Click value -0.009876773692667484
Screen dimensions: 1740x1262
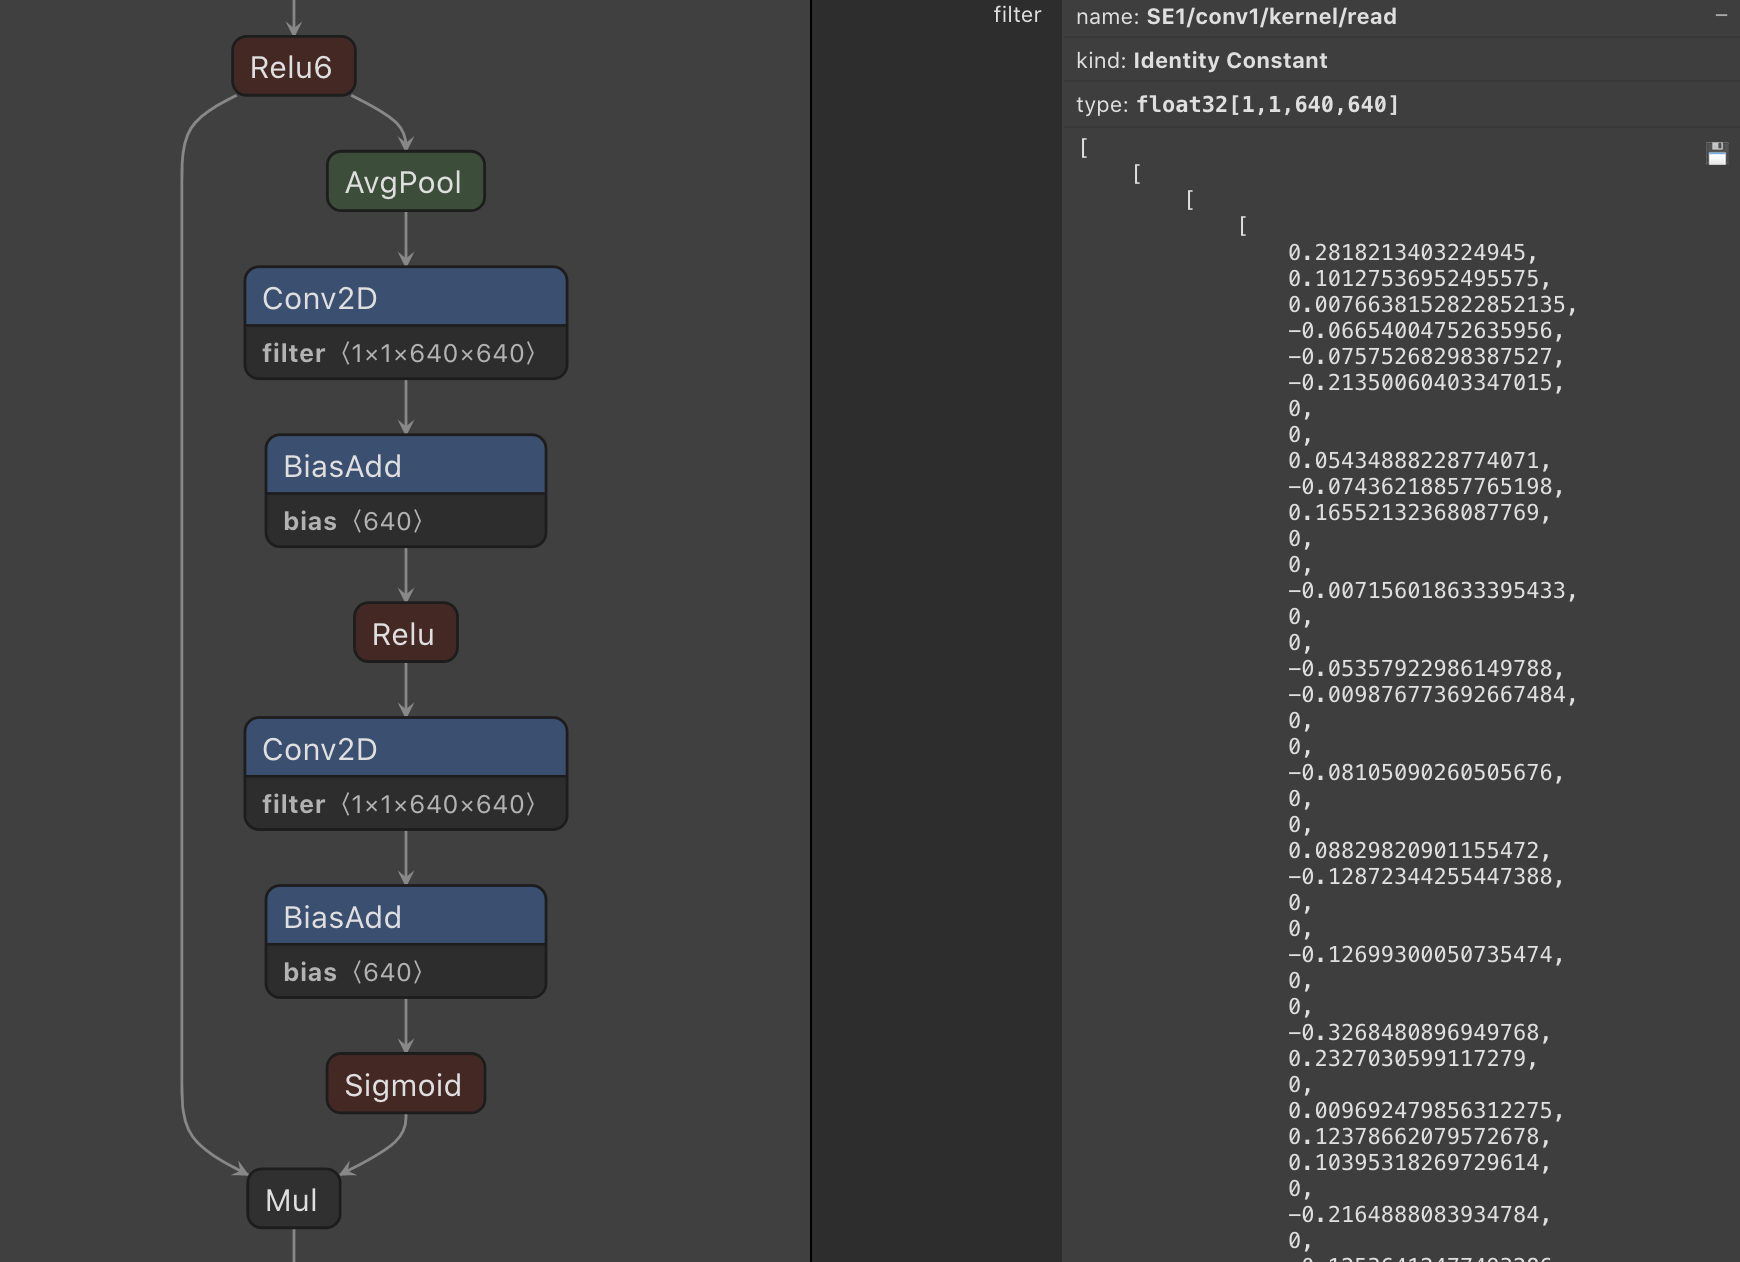coord(1432,695)
